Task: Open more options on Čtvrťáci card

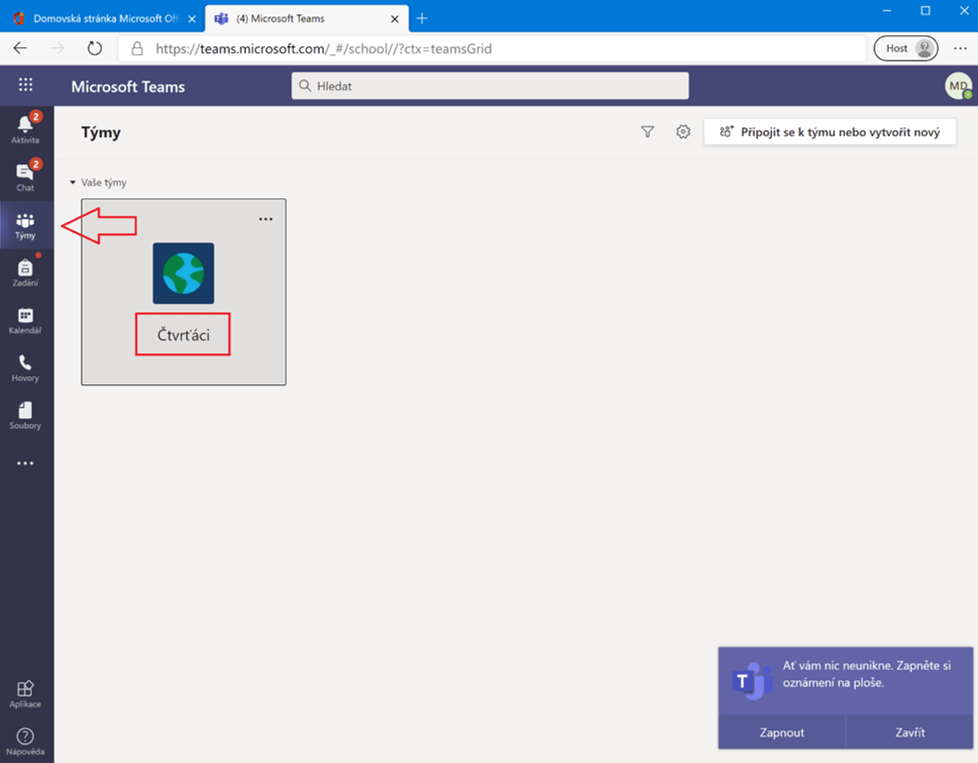Action: (x=265, y=219)
